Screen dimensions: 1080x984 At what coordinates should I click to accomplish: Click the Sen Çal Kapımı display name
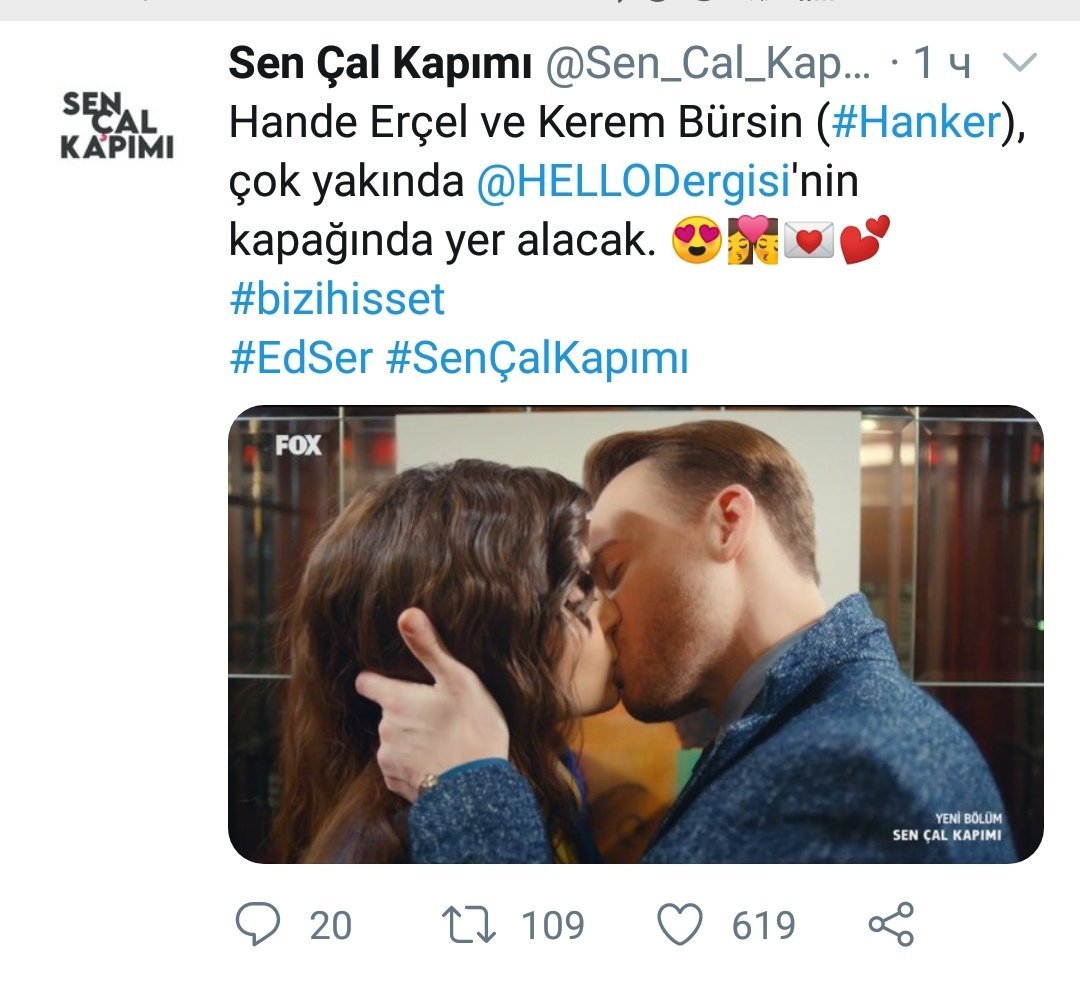tap(380, 64)
